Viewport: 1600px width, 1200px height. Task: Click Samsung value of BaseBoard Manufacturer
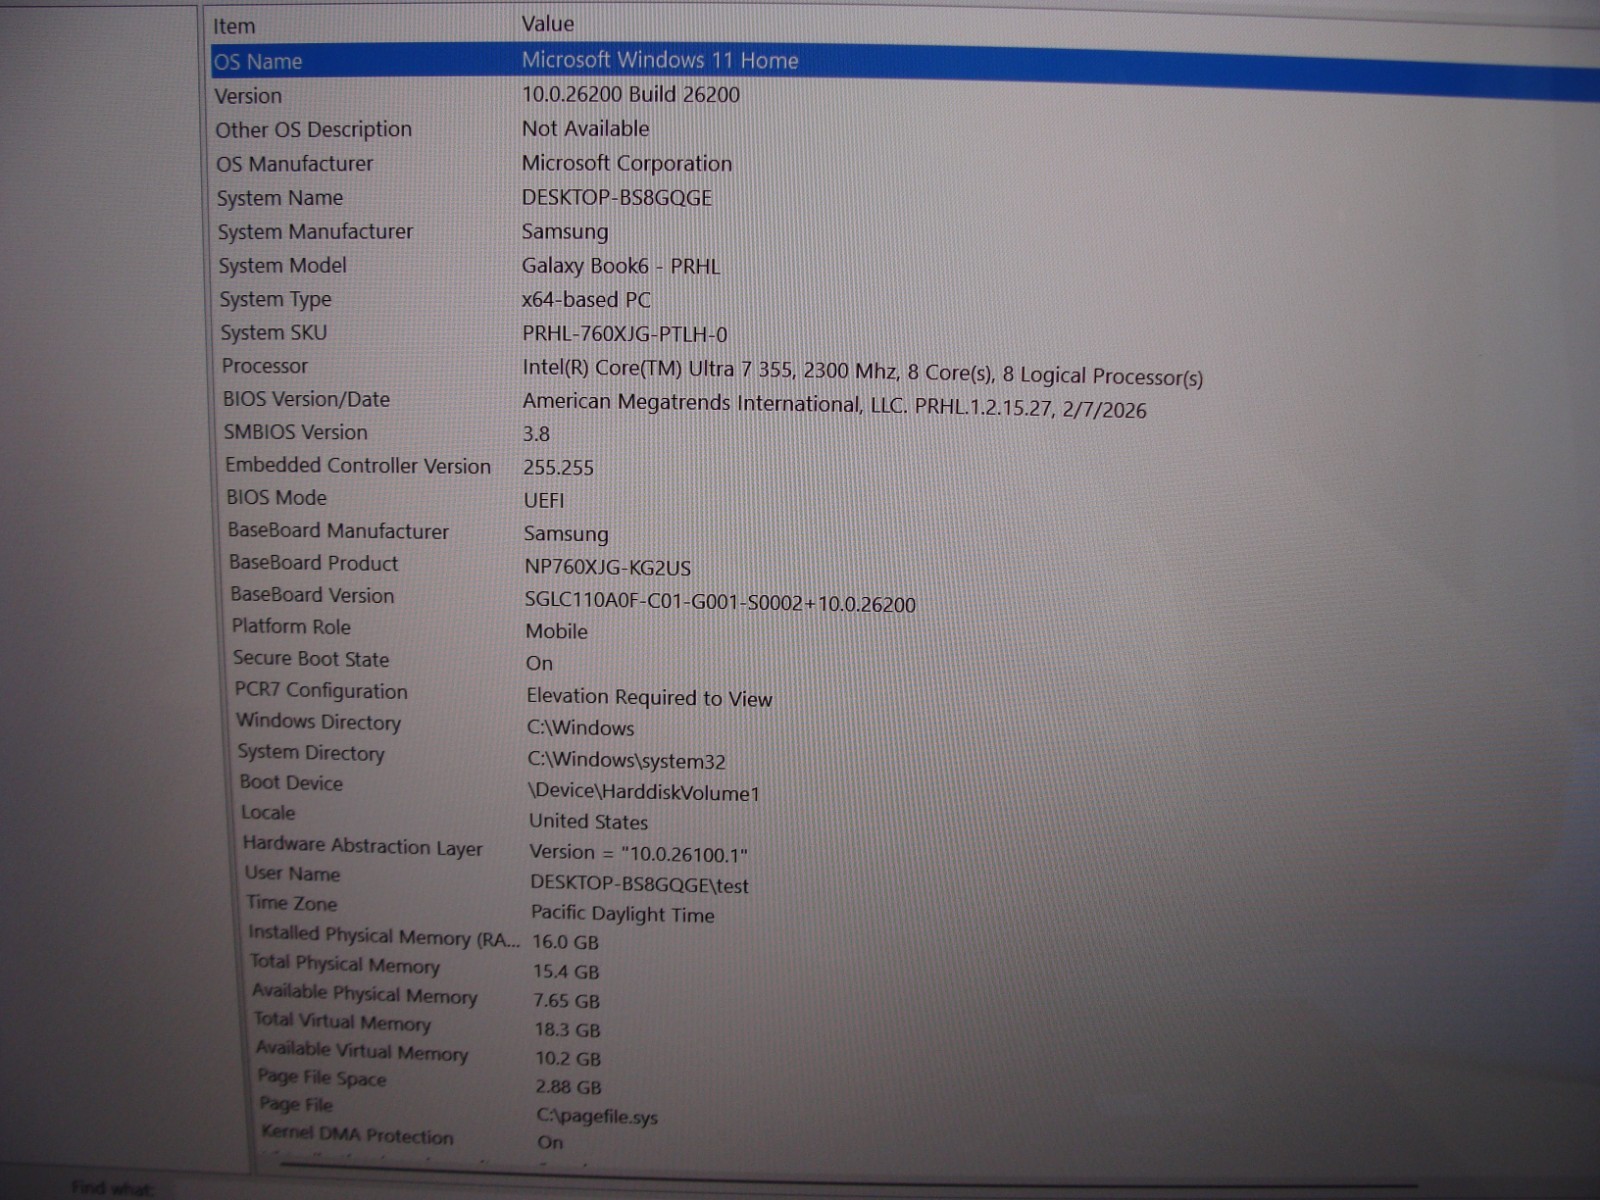(566, 534)
